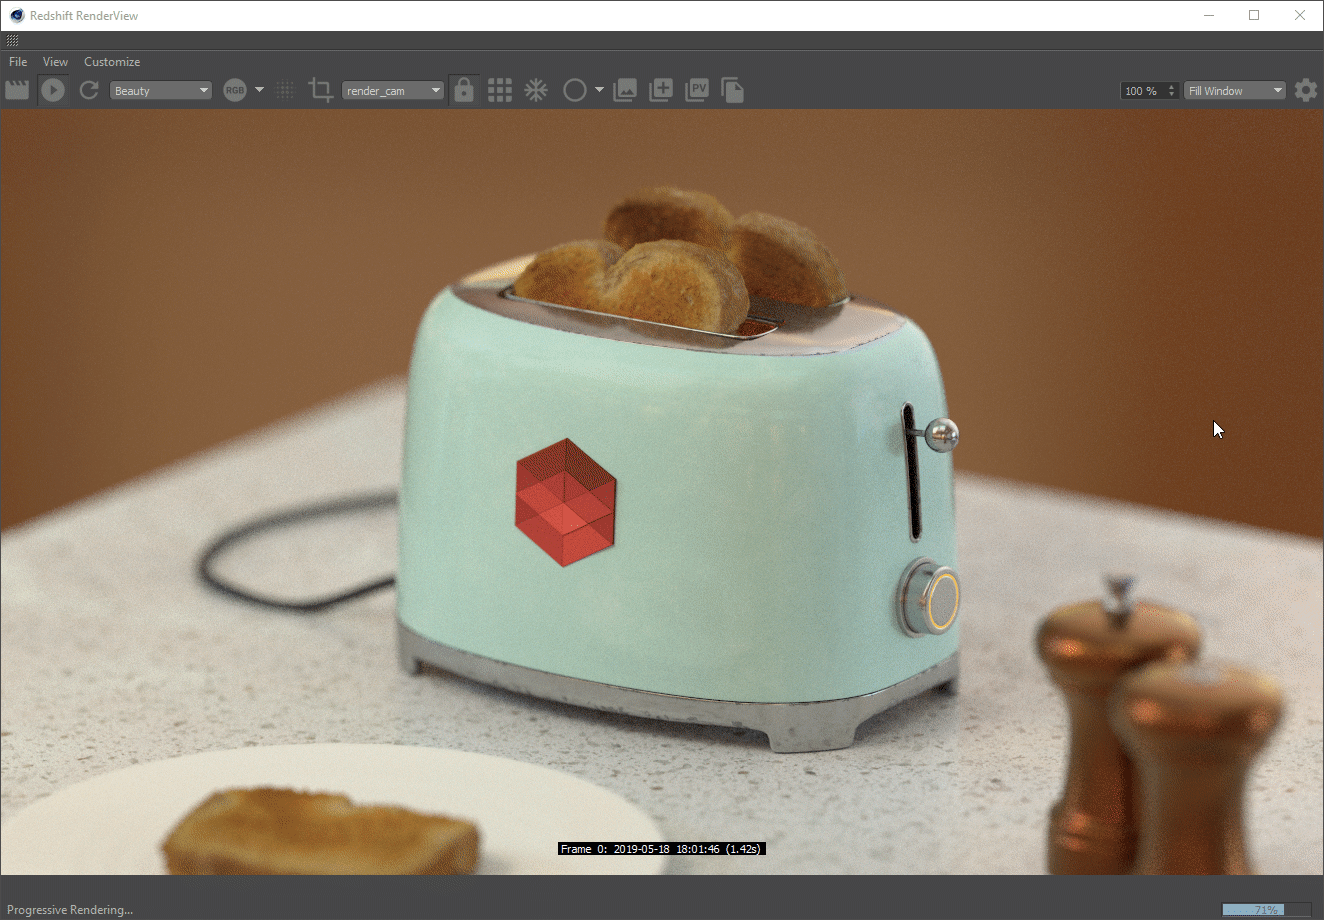Open the File menu
1324x920 pixels.
coord(18,61)
